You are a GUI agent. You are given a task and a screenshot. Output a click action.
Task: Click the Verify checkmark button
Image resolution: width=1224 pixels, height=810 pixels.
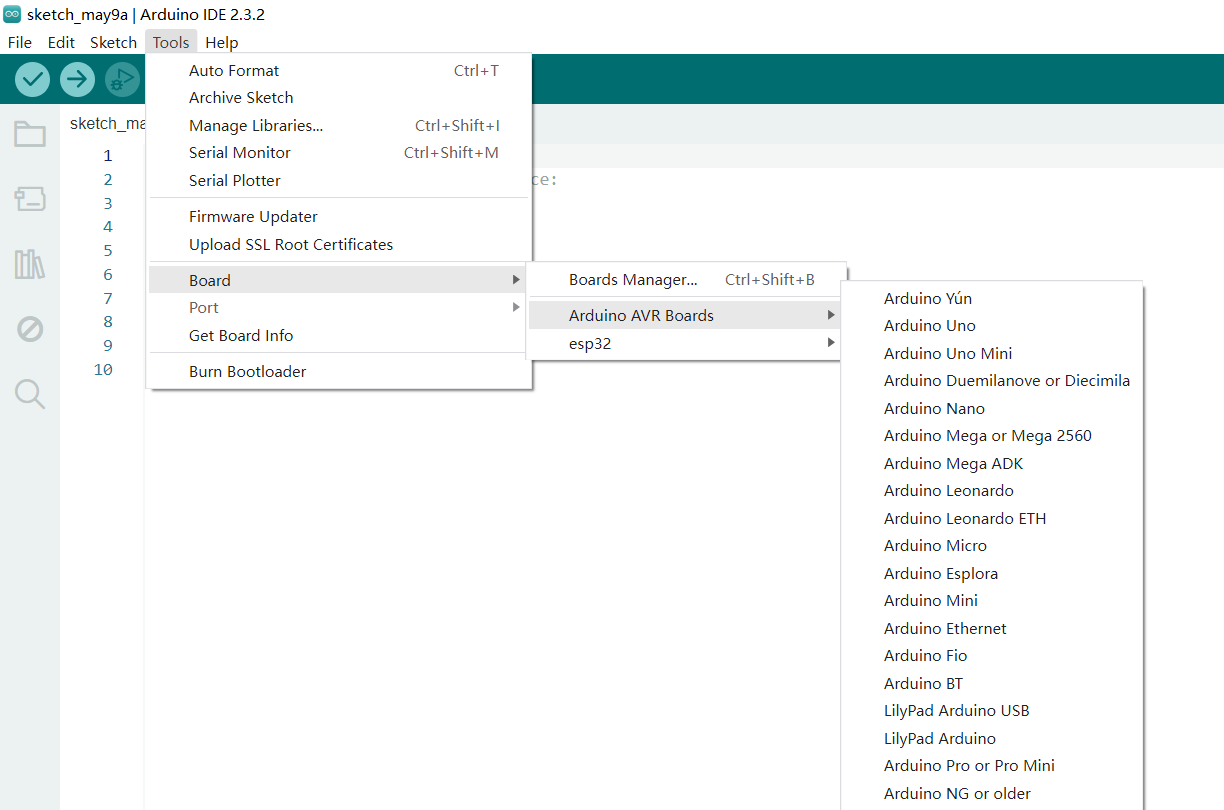[33, 79]
